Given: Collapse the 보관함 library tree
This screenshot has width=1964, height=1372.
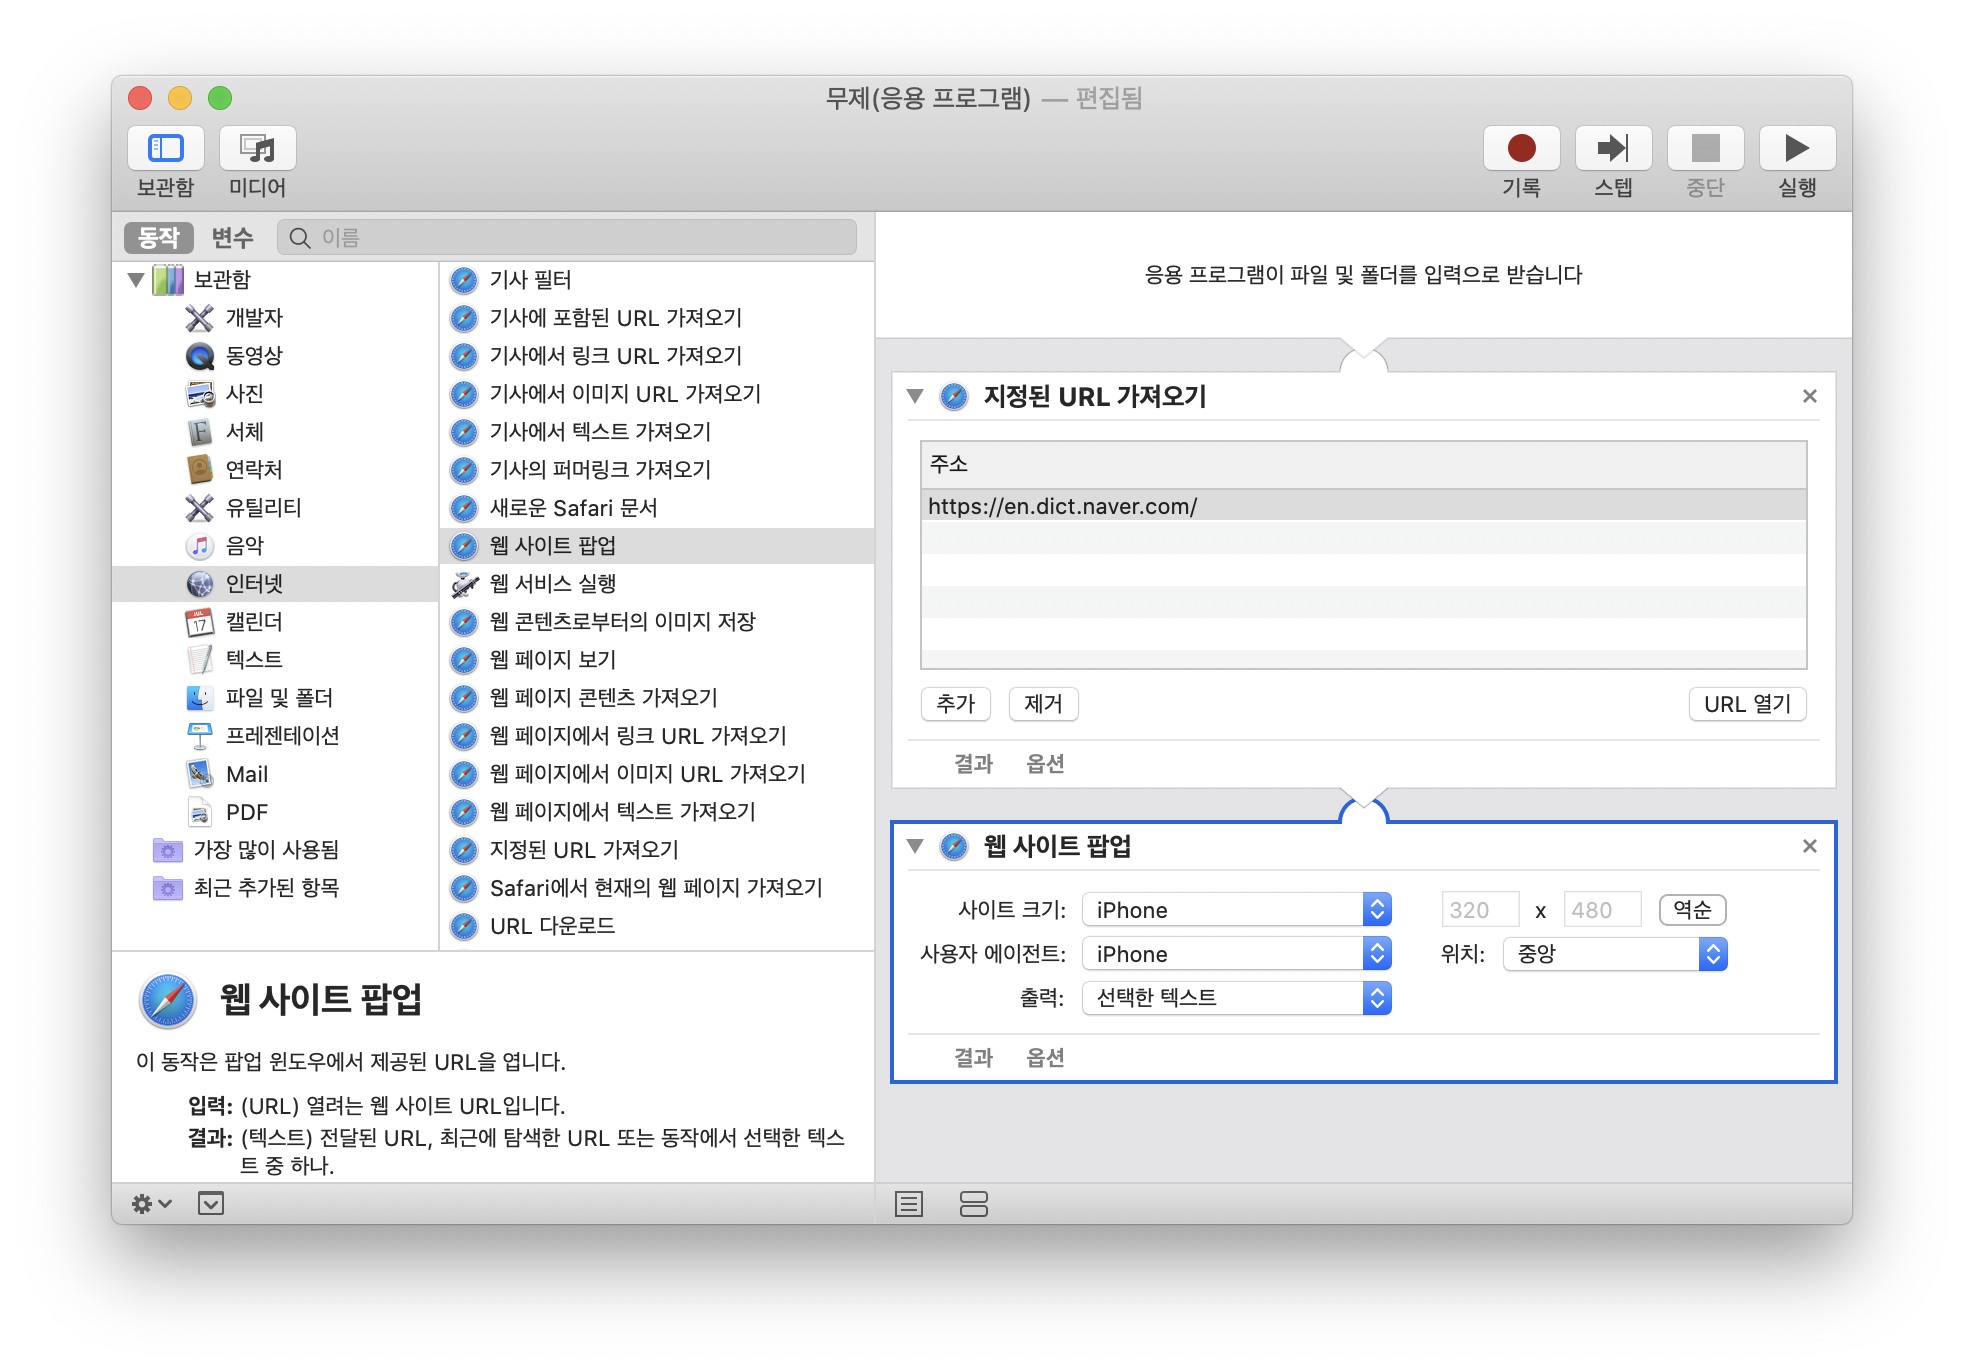Looking at the screenshot, I should click(136, 280).
